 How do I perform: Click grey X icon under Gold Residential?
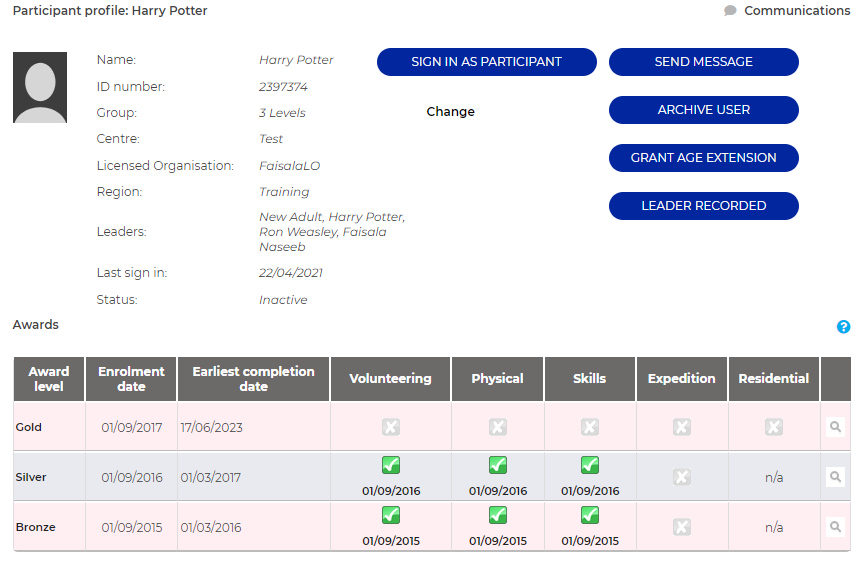tap(773, 427)
